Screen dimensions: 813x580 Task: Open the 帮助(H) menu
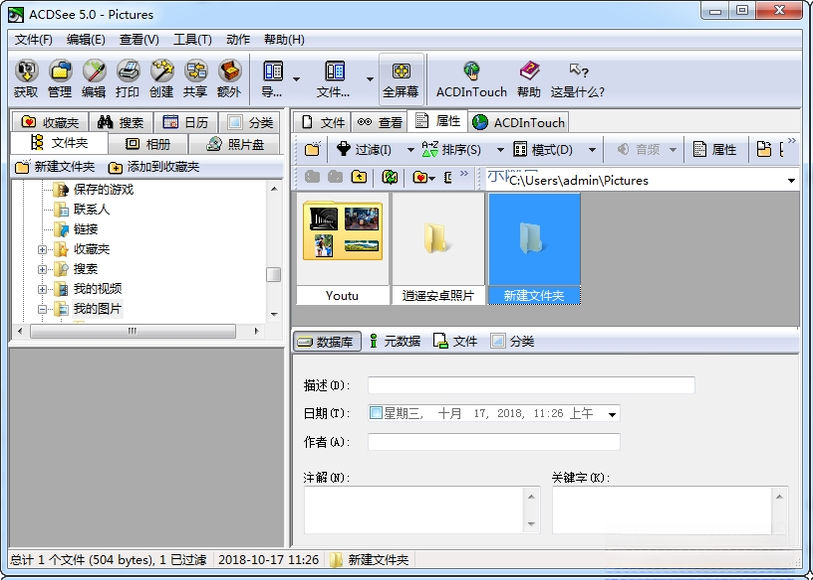pyautogui.click(x=284, y=40)
